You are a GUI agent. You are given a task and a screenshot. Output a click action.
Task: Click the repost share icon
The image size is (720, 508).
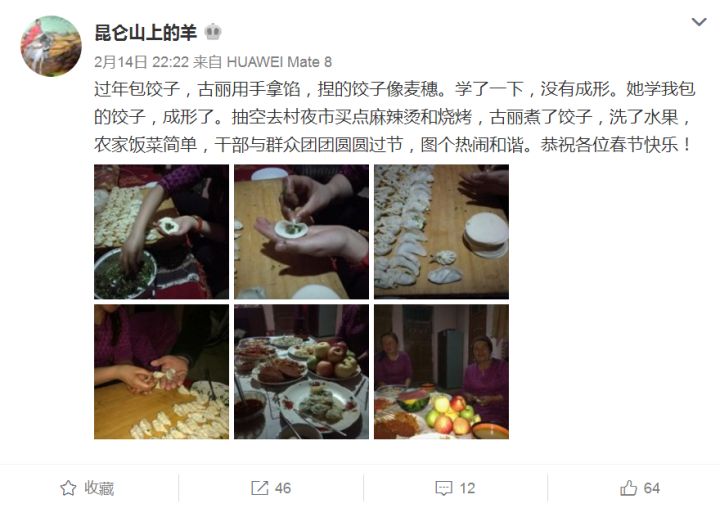pyautogui.click(x=259, y=488)
